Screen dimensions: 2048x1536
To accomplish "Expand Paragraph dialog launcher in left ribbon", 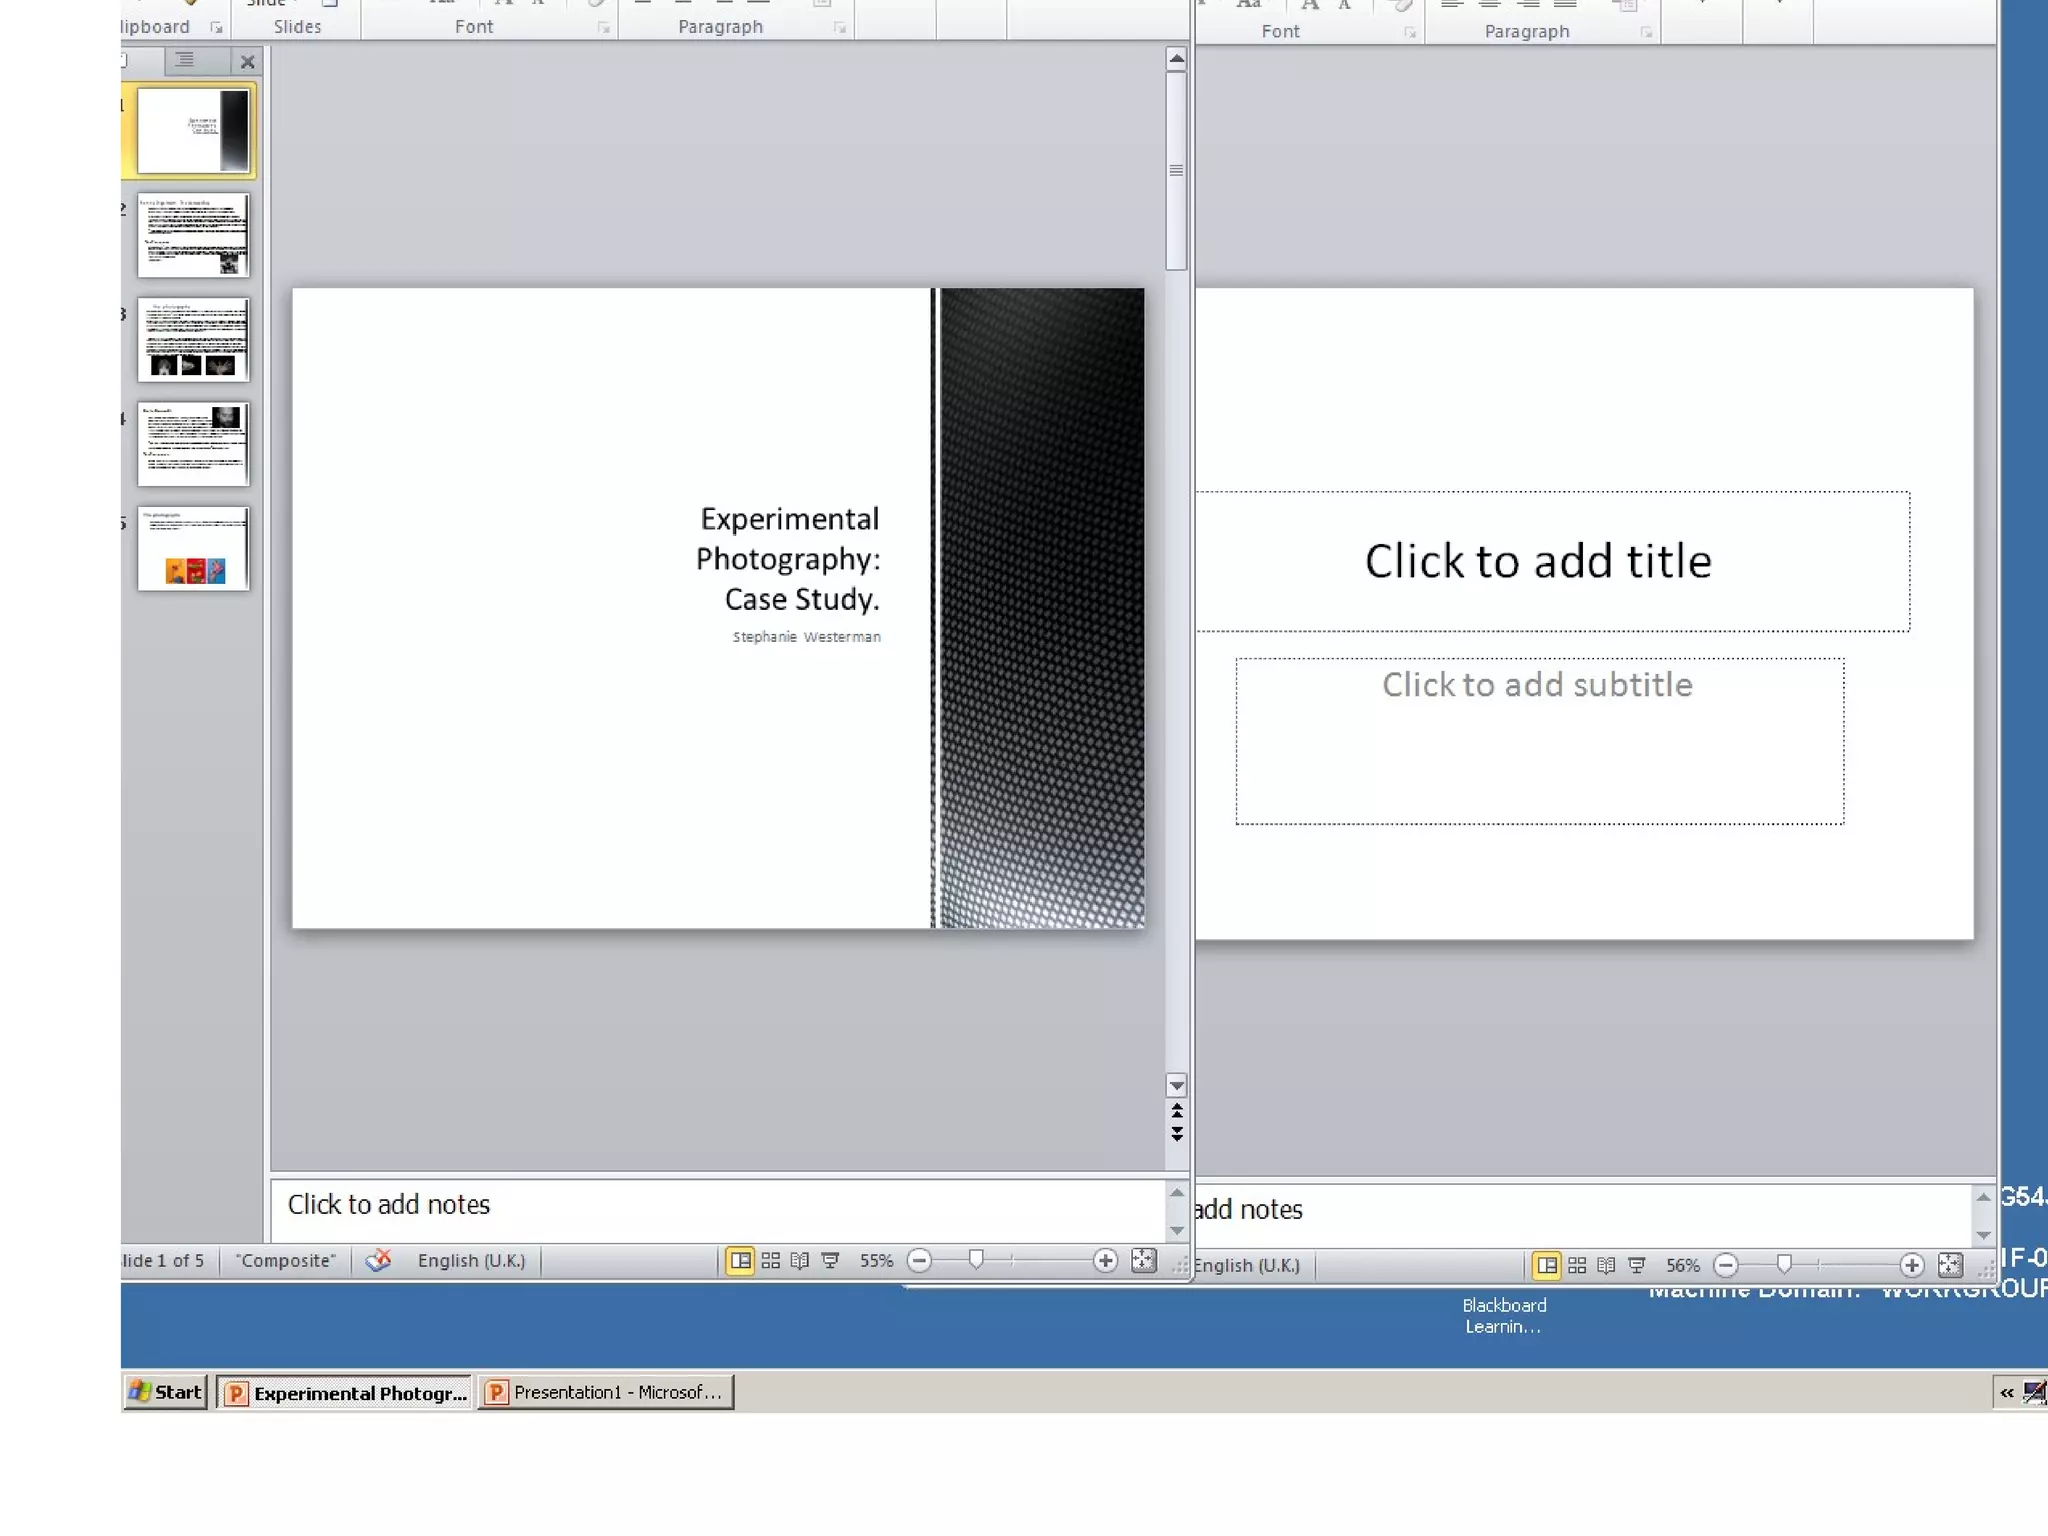I will point(839,28).
